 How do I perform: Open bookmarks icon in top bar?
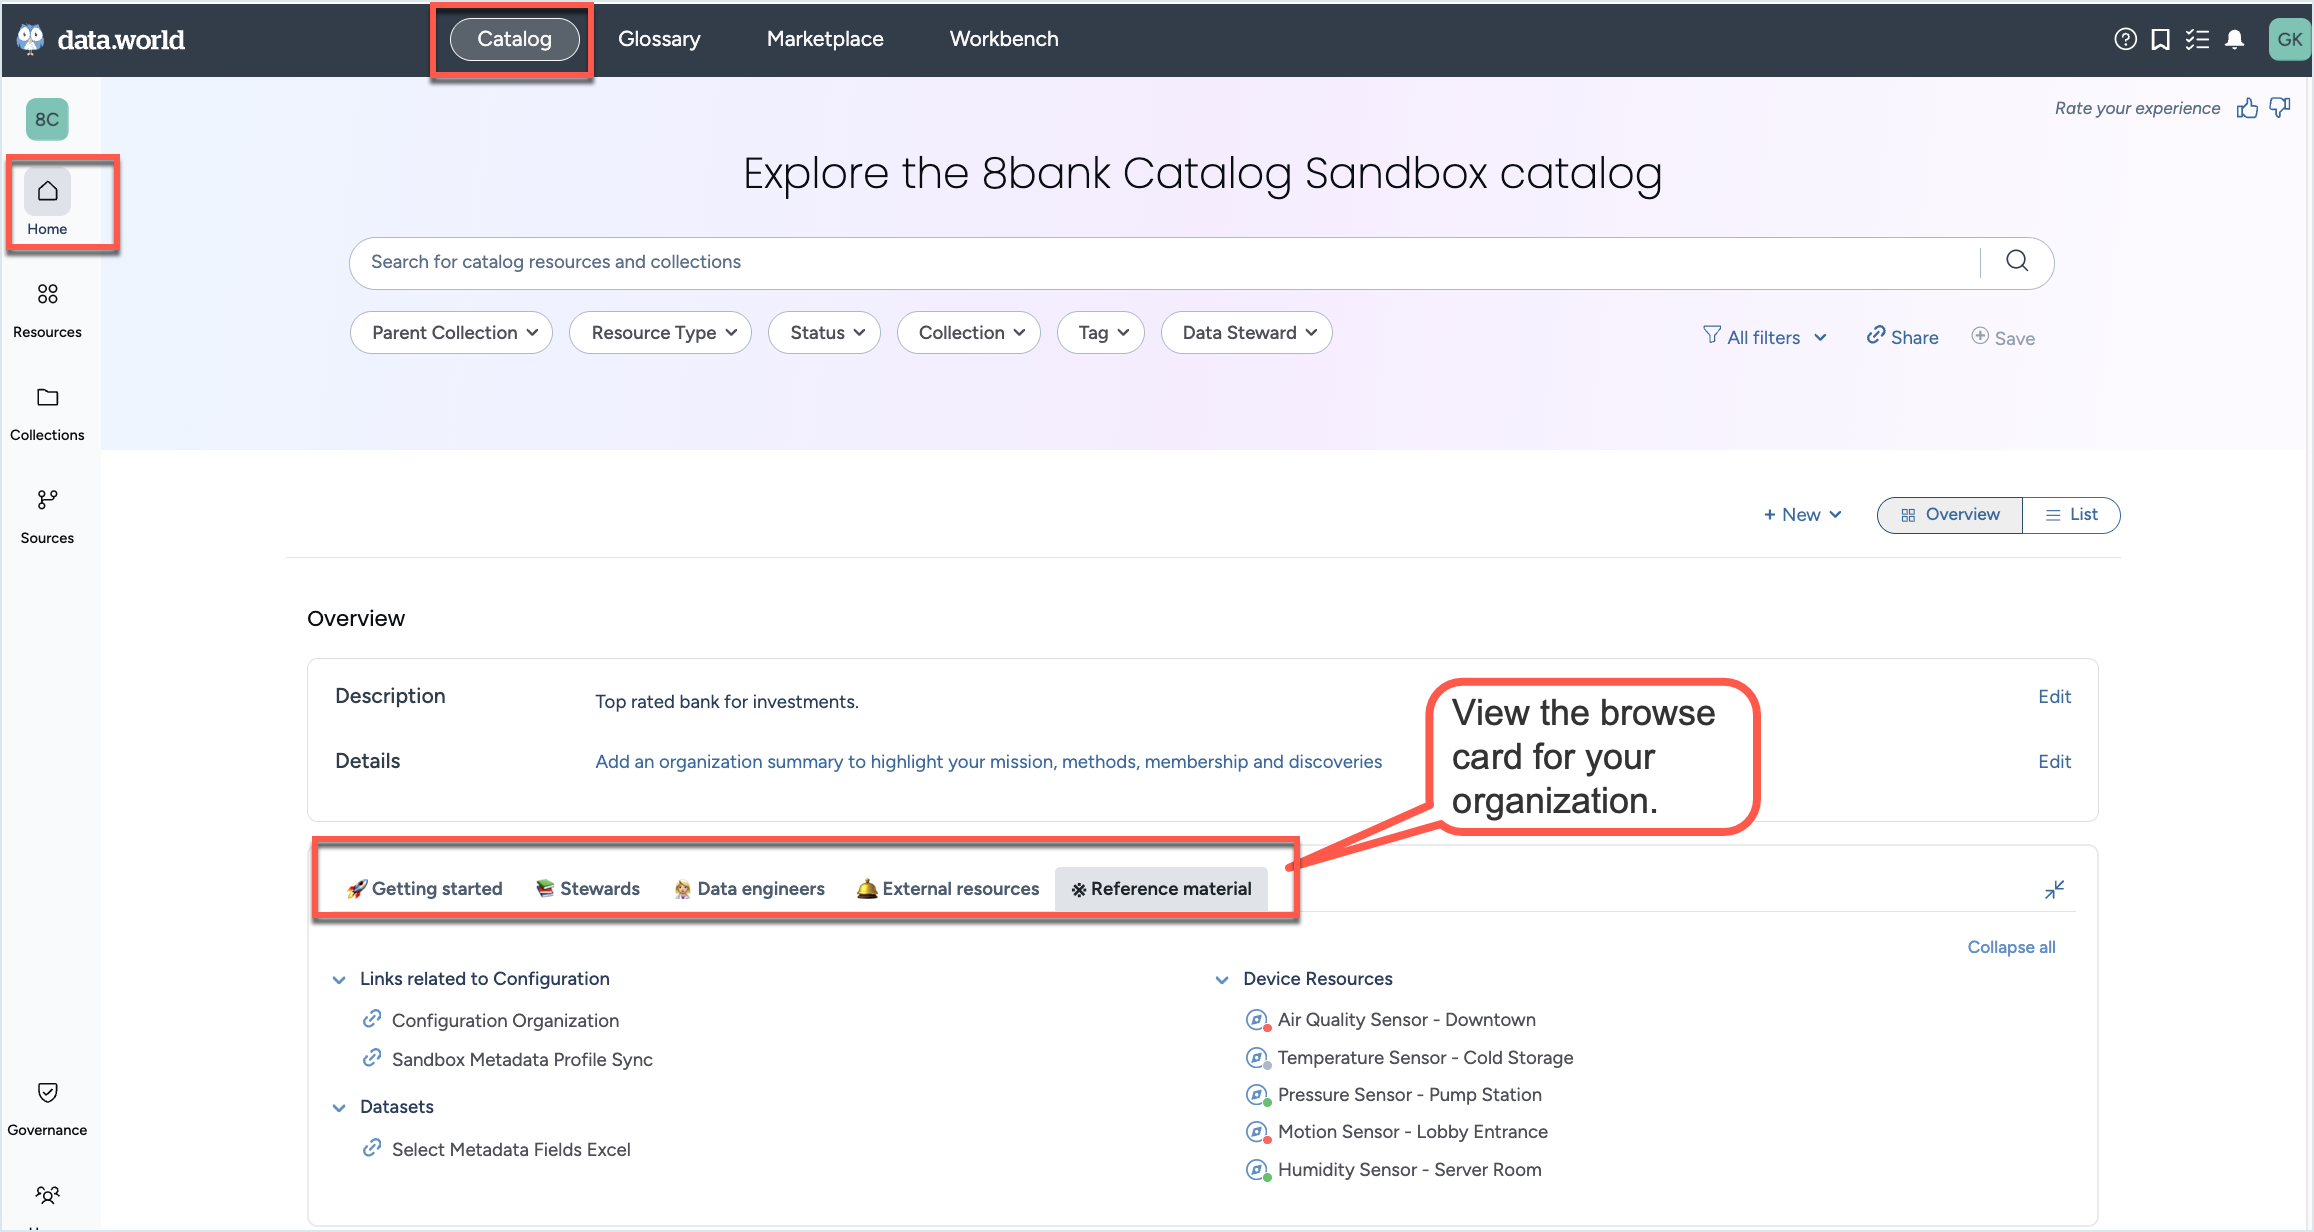pyautogui.click(x=2161, y=39)
